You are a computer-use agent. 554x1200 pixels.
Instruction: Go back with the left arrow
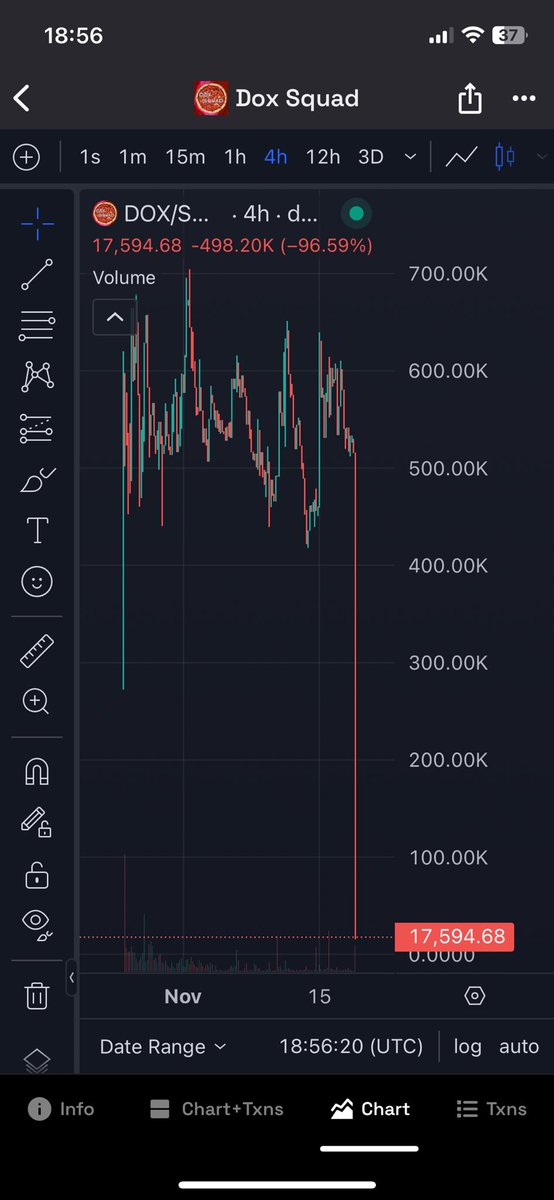point(22,98)
